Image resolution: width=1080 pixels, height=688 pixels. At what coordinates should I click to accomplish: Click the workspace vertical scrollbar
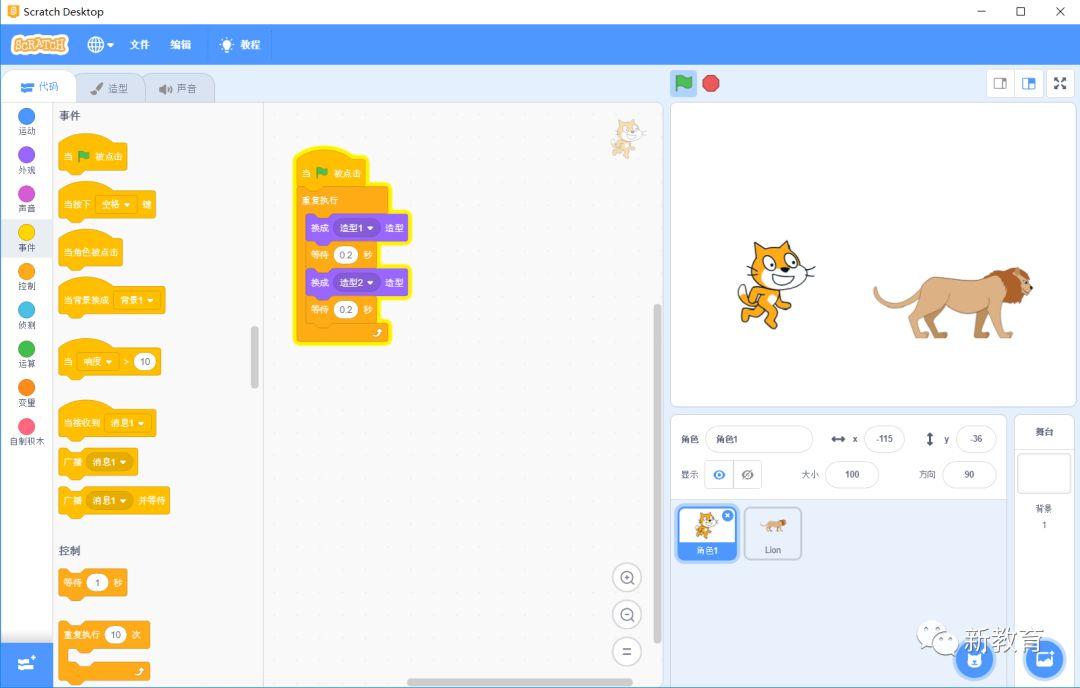point(657,473)
